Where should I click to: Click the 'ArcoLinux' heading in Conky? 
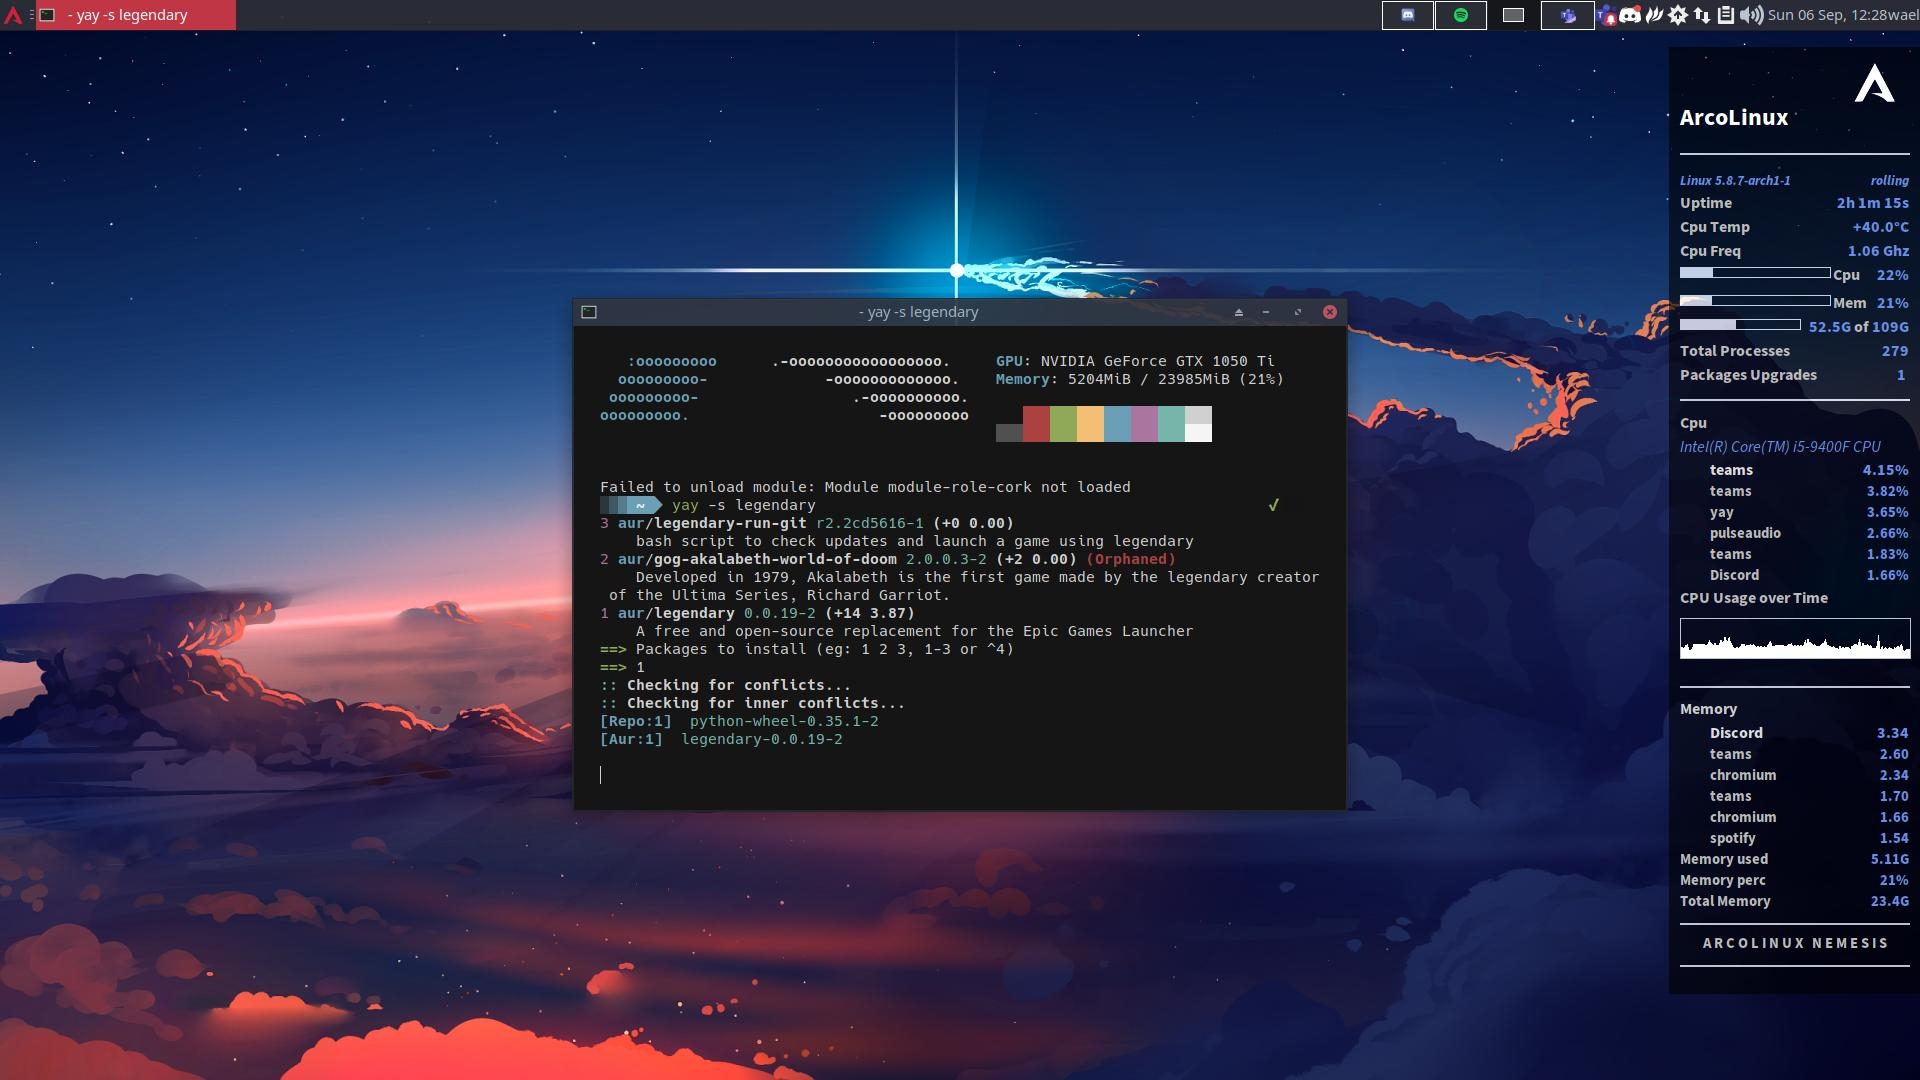pyautogui.click(x=1734, y=117)
